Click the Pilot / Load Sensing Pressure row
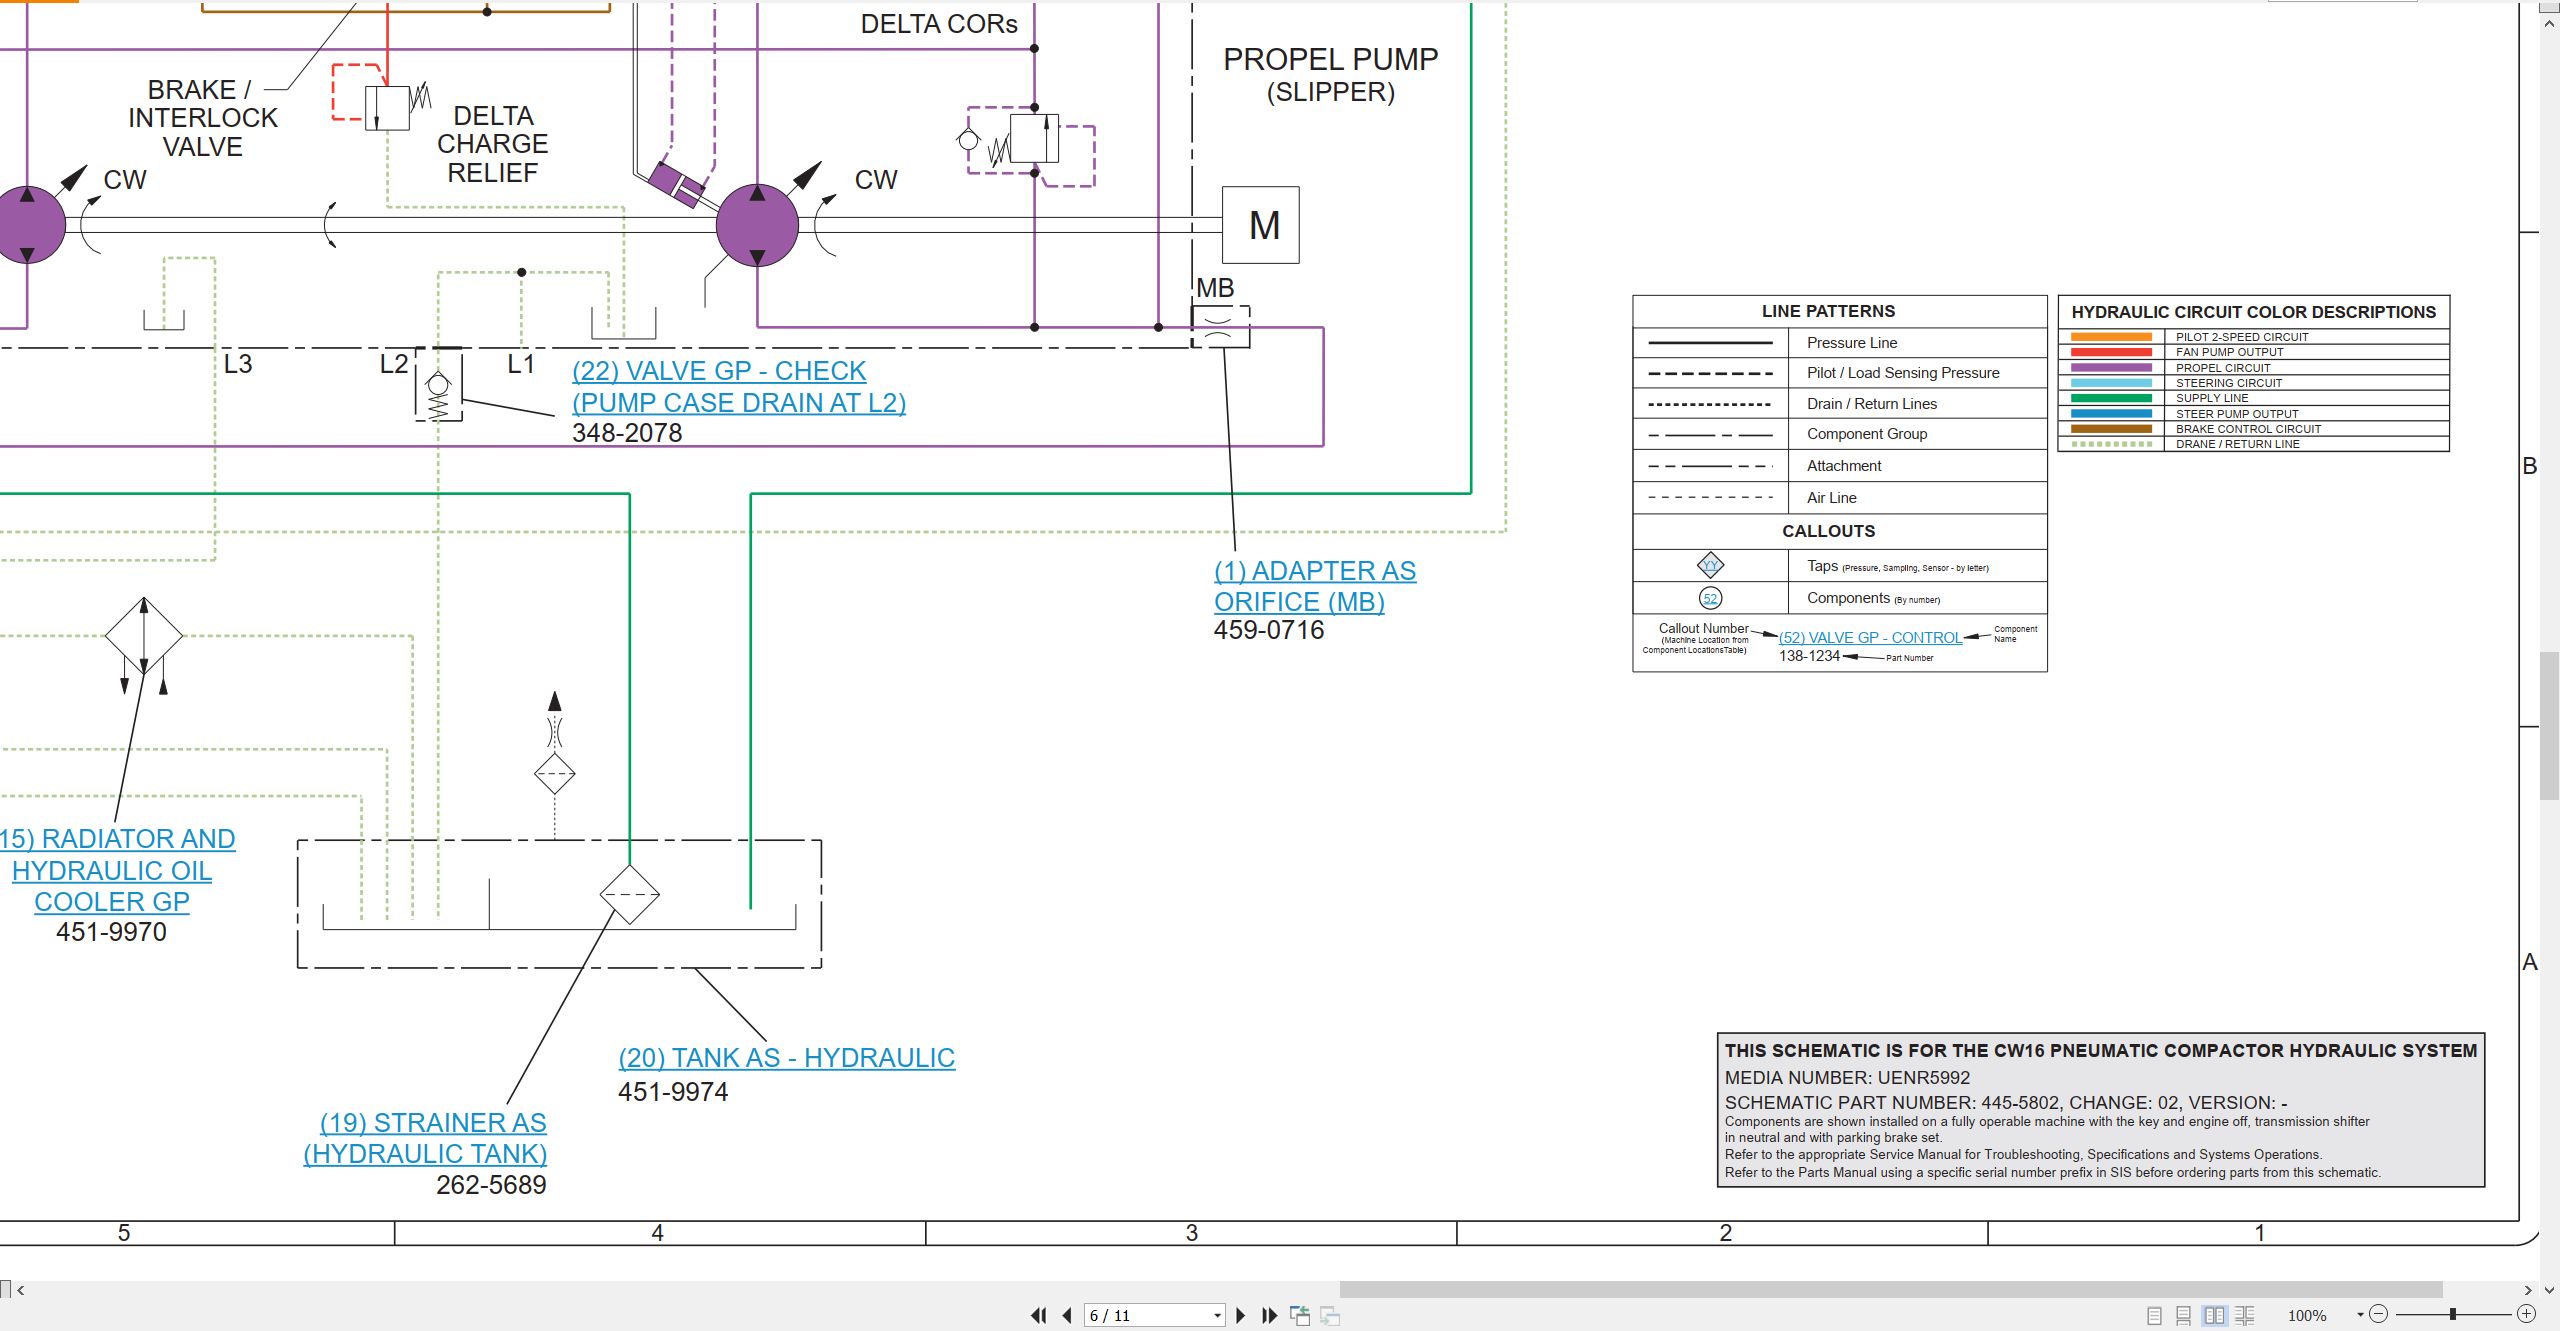 (1840, 373)
